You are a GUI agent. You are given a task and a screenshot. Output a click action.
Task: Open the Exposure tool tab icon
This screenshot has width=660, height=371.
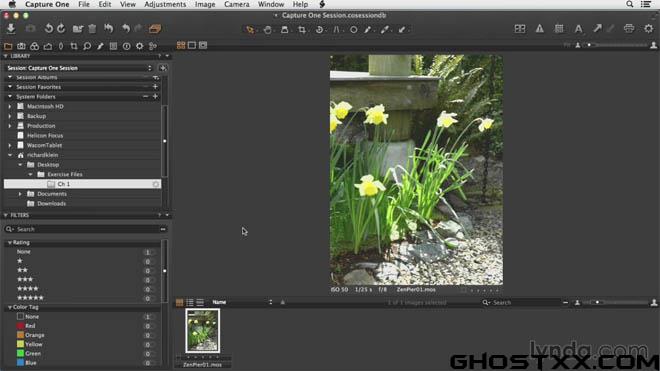(x=48, y=46)
